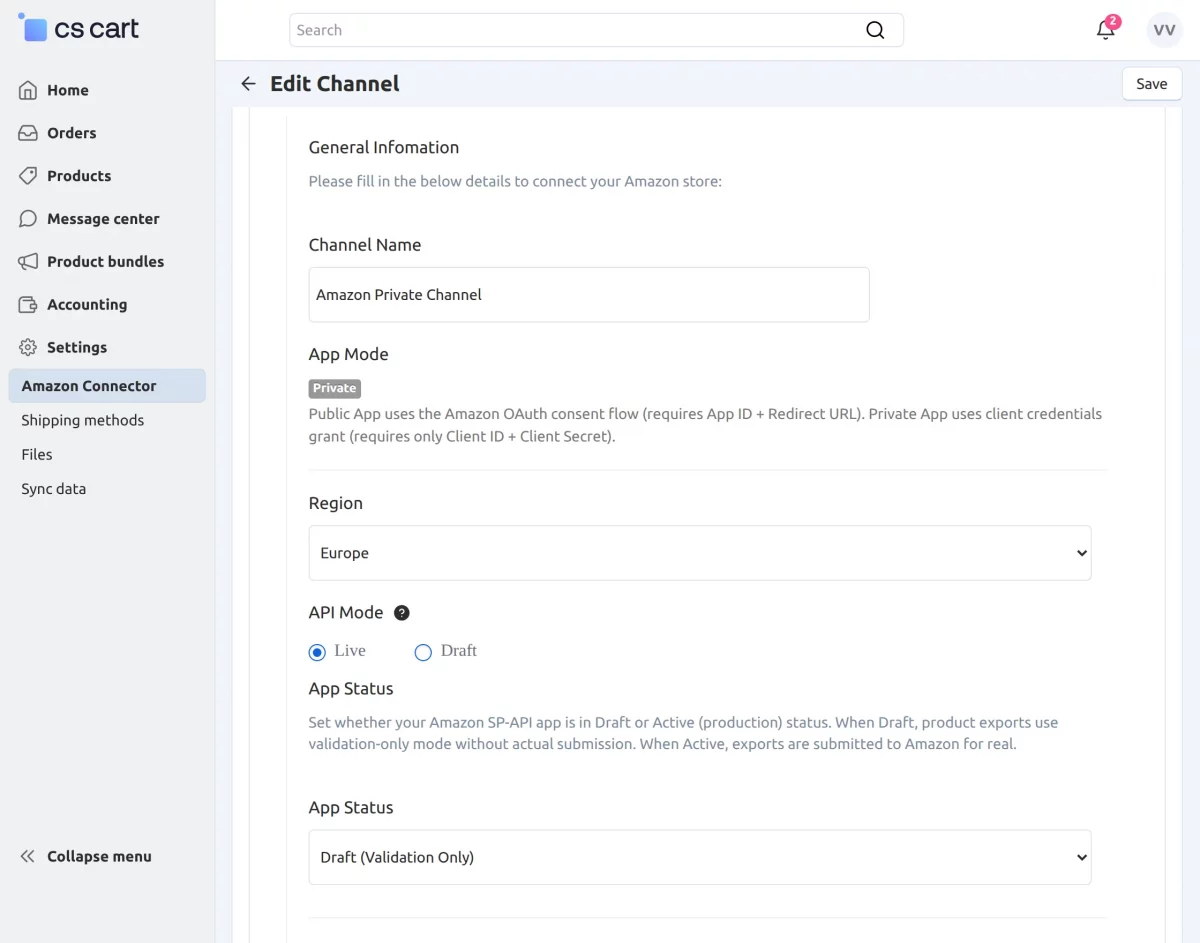
Task: Click the Edit Channel heading
Action: pyautogui.click(x=335, y=84)
